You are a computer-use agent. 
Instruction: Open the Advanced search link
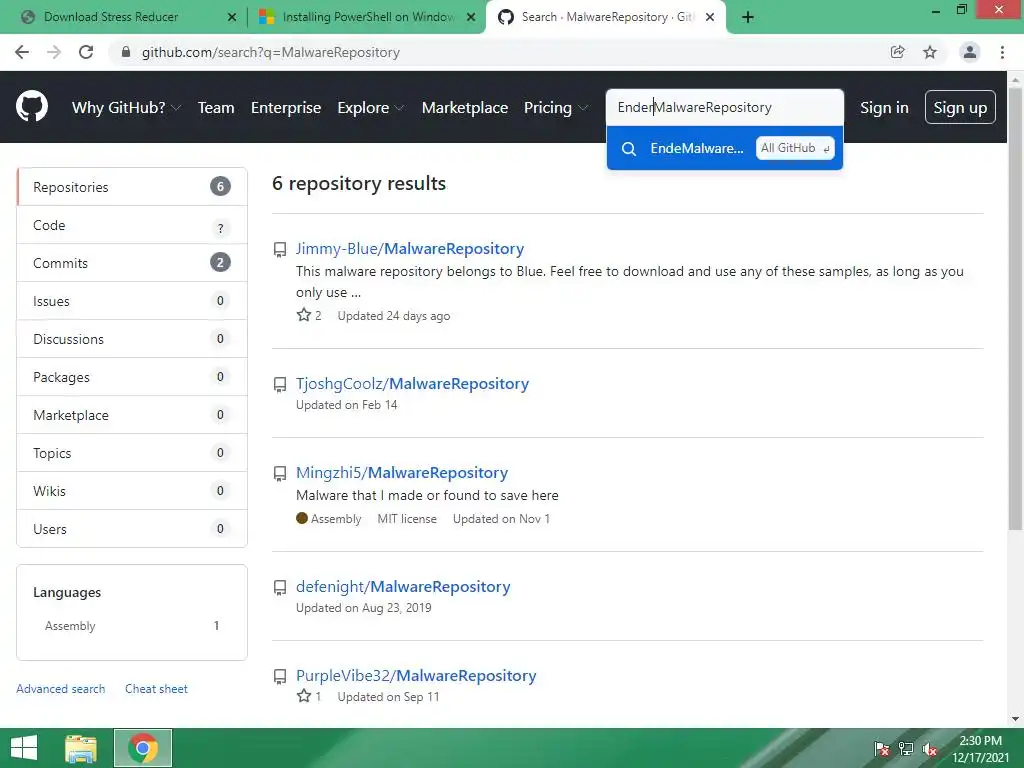pyautogui.click(x=61, y=689)
